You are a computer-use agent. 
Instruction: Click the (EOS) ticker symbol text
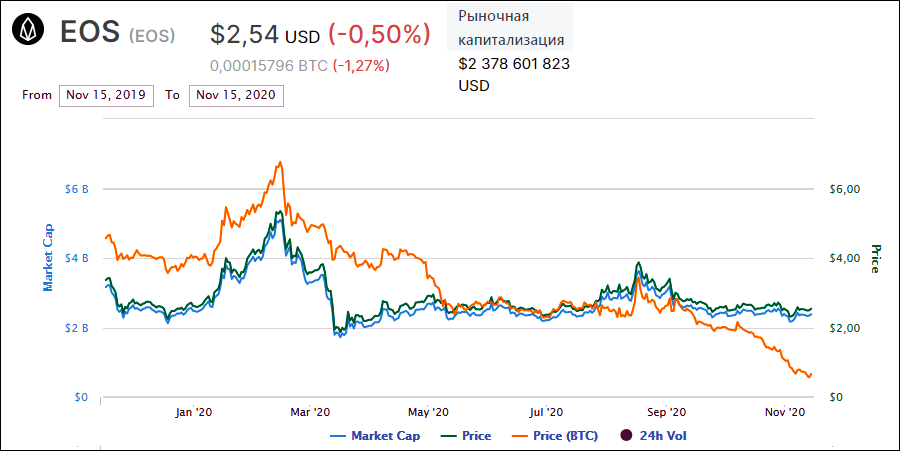point(152,36)
